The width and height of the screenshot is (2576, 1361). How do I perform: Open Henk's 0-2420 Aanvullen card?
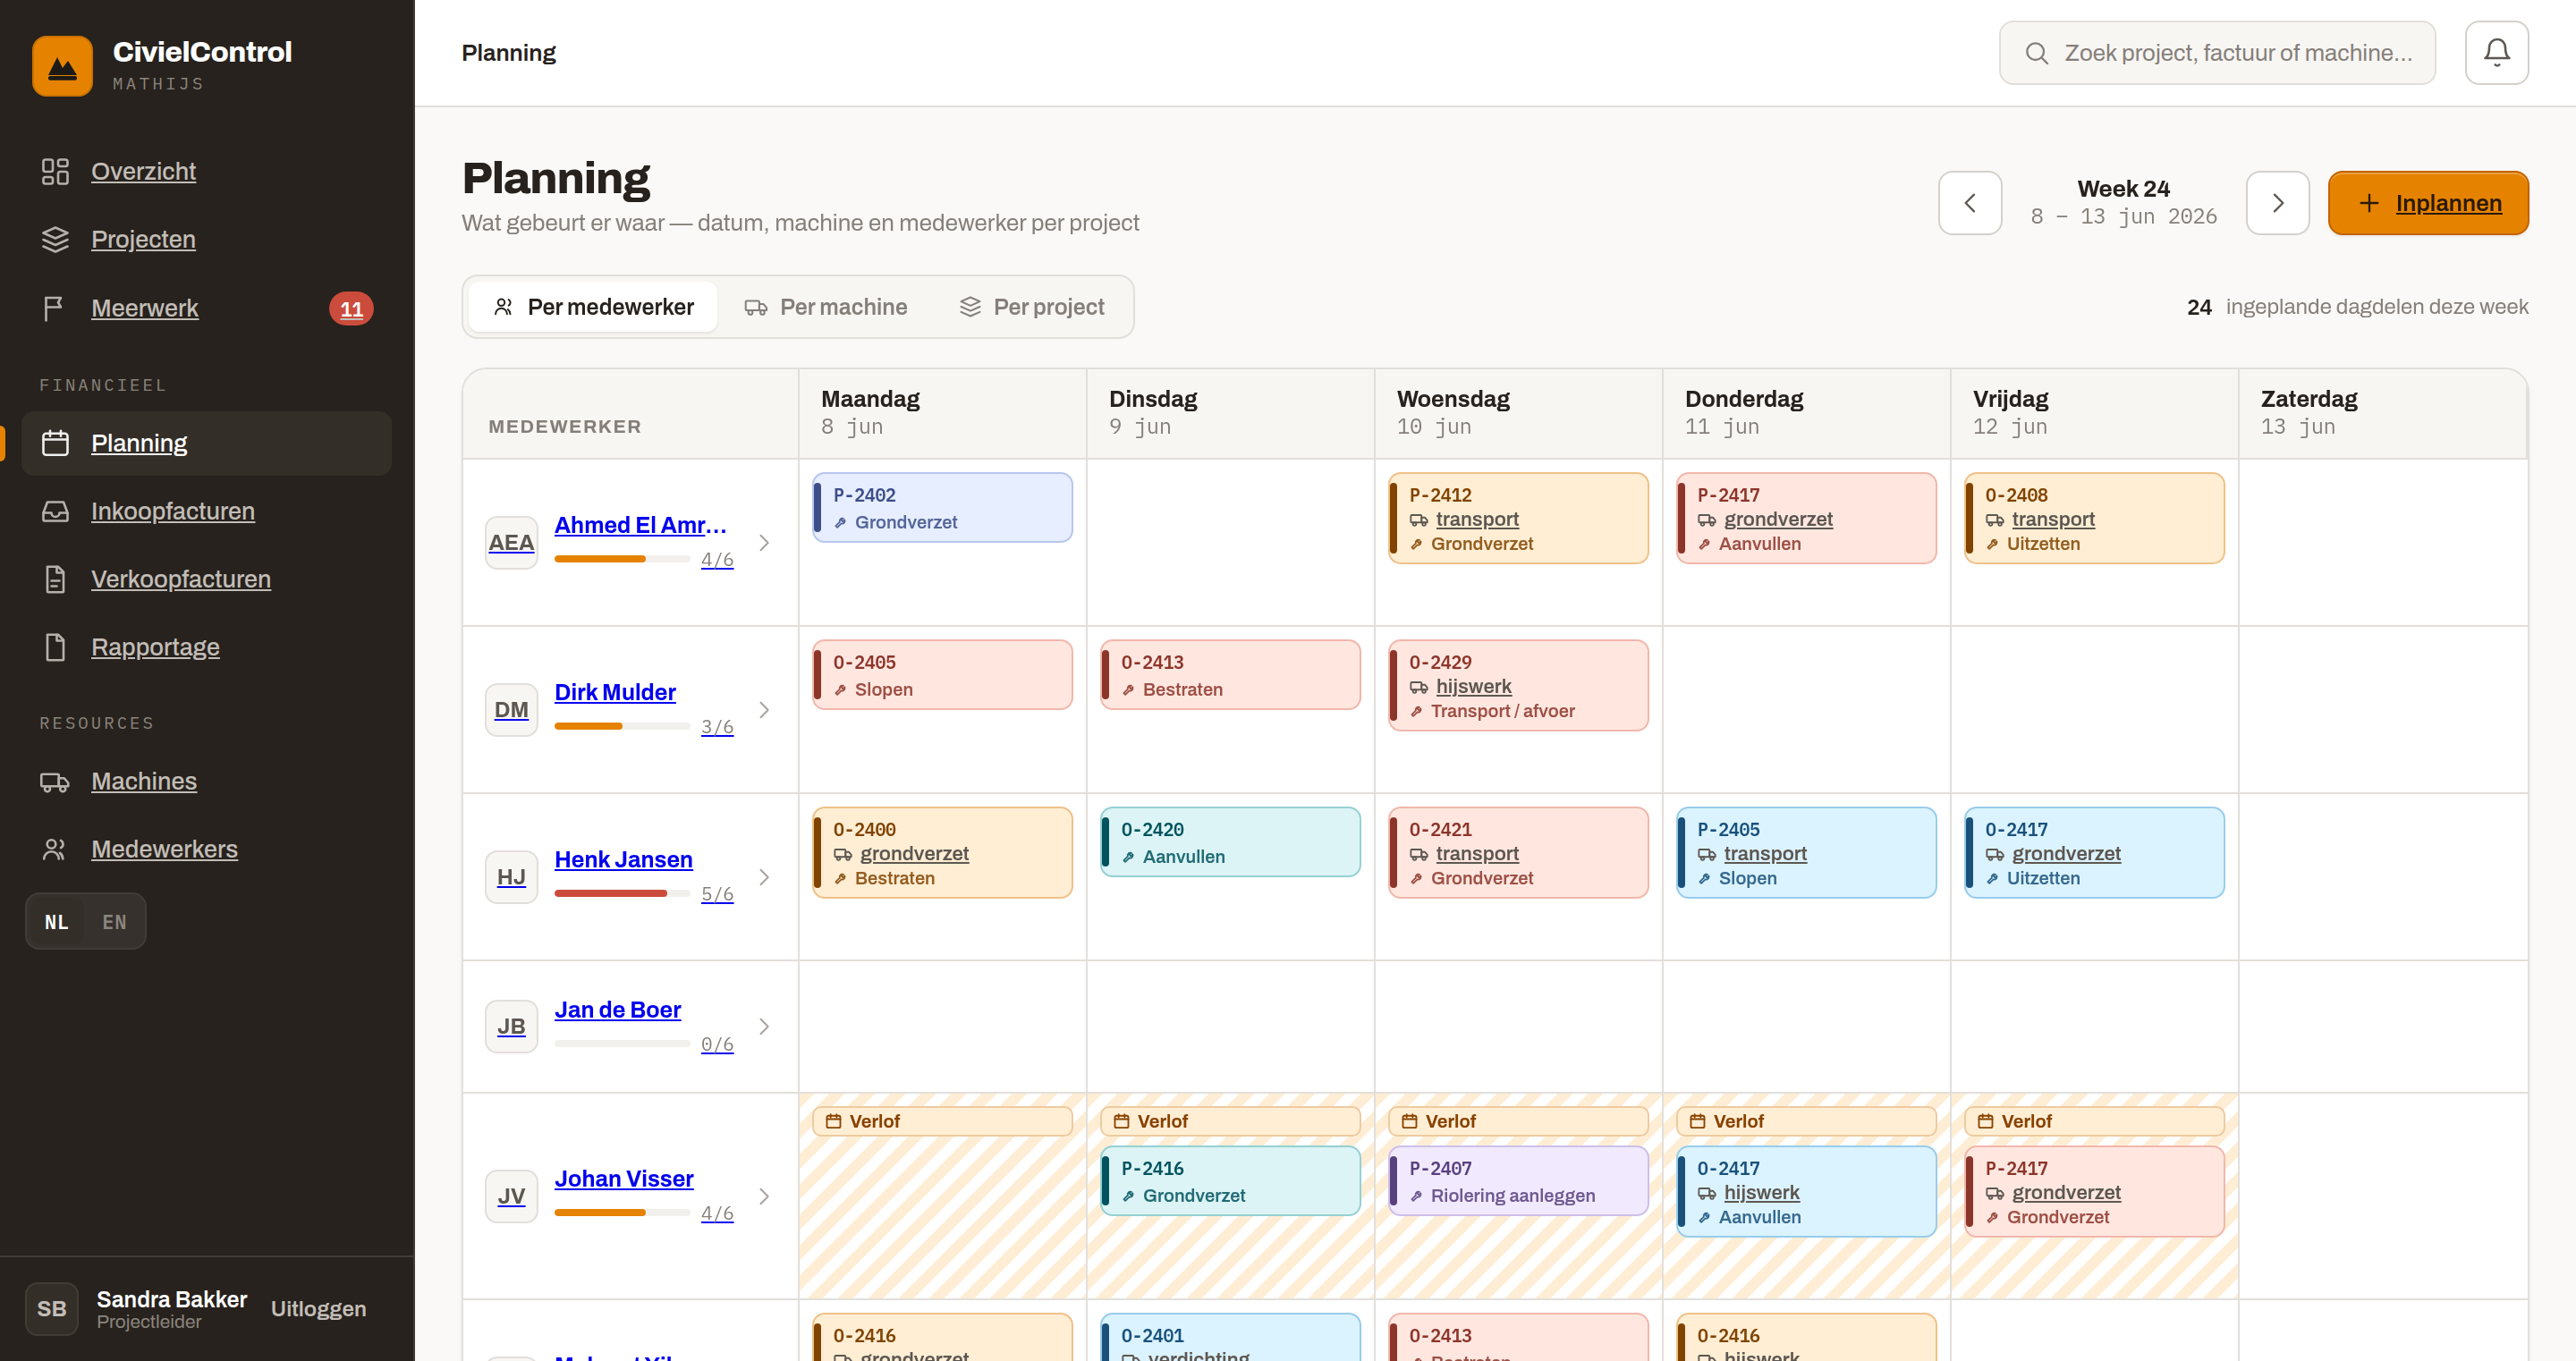coord(1230,842)
